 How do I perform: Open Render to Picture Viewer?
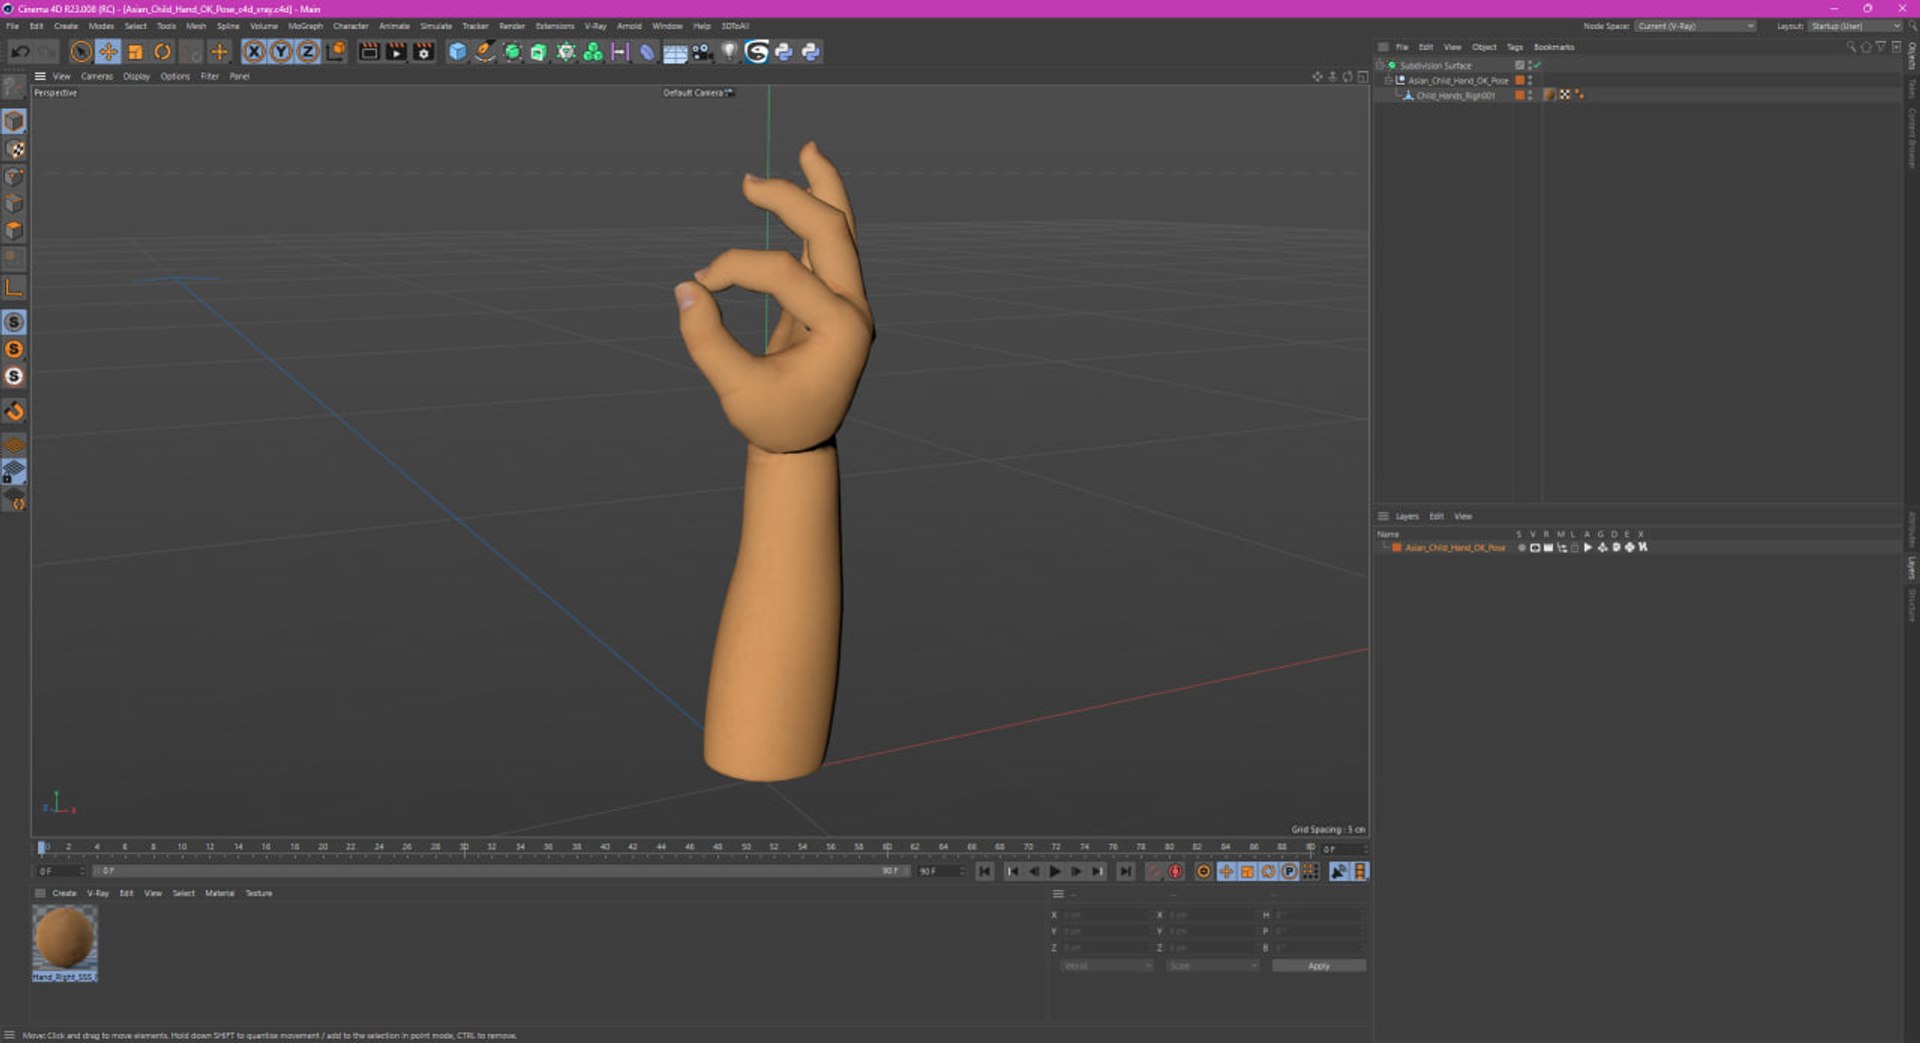396,52
